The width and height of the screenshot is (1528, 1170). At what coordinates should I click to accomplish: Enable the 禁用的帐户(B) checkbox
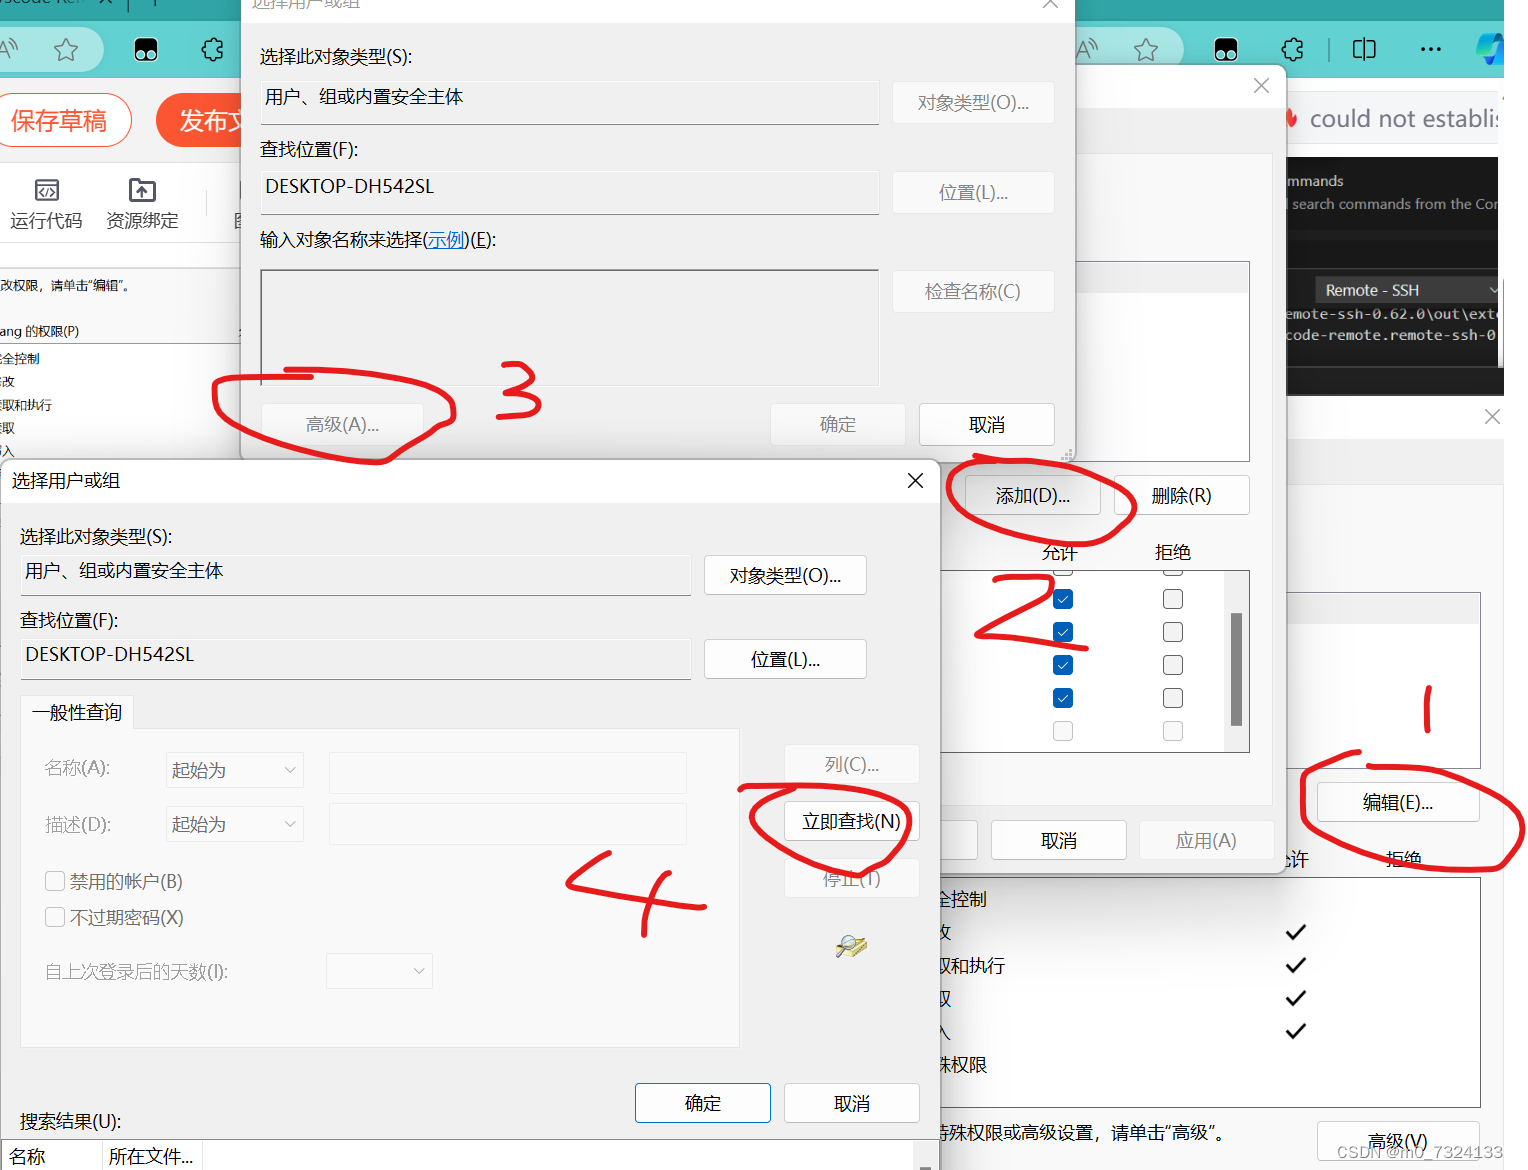55,881
